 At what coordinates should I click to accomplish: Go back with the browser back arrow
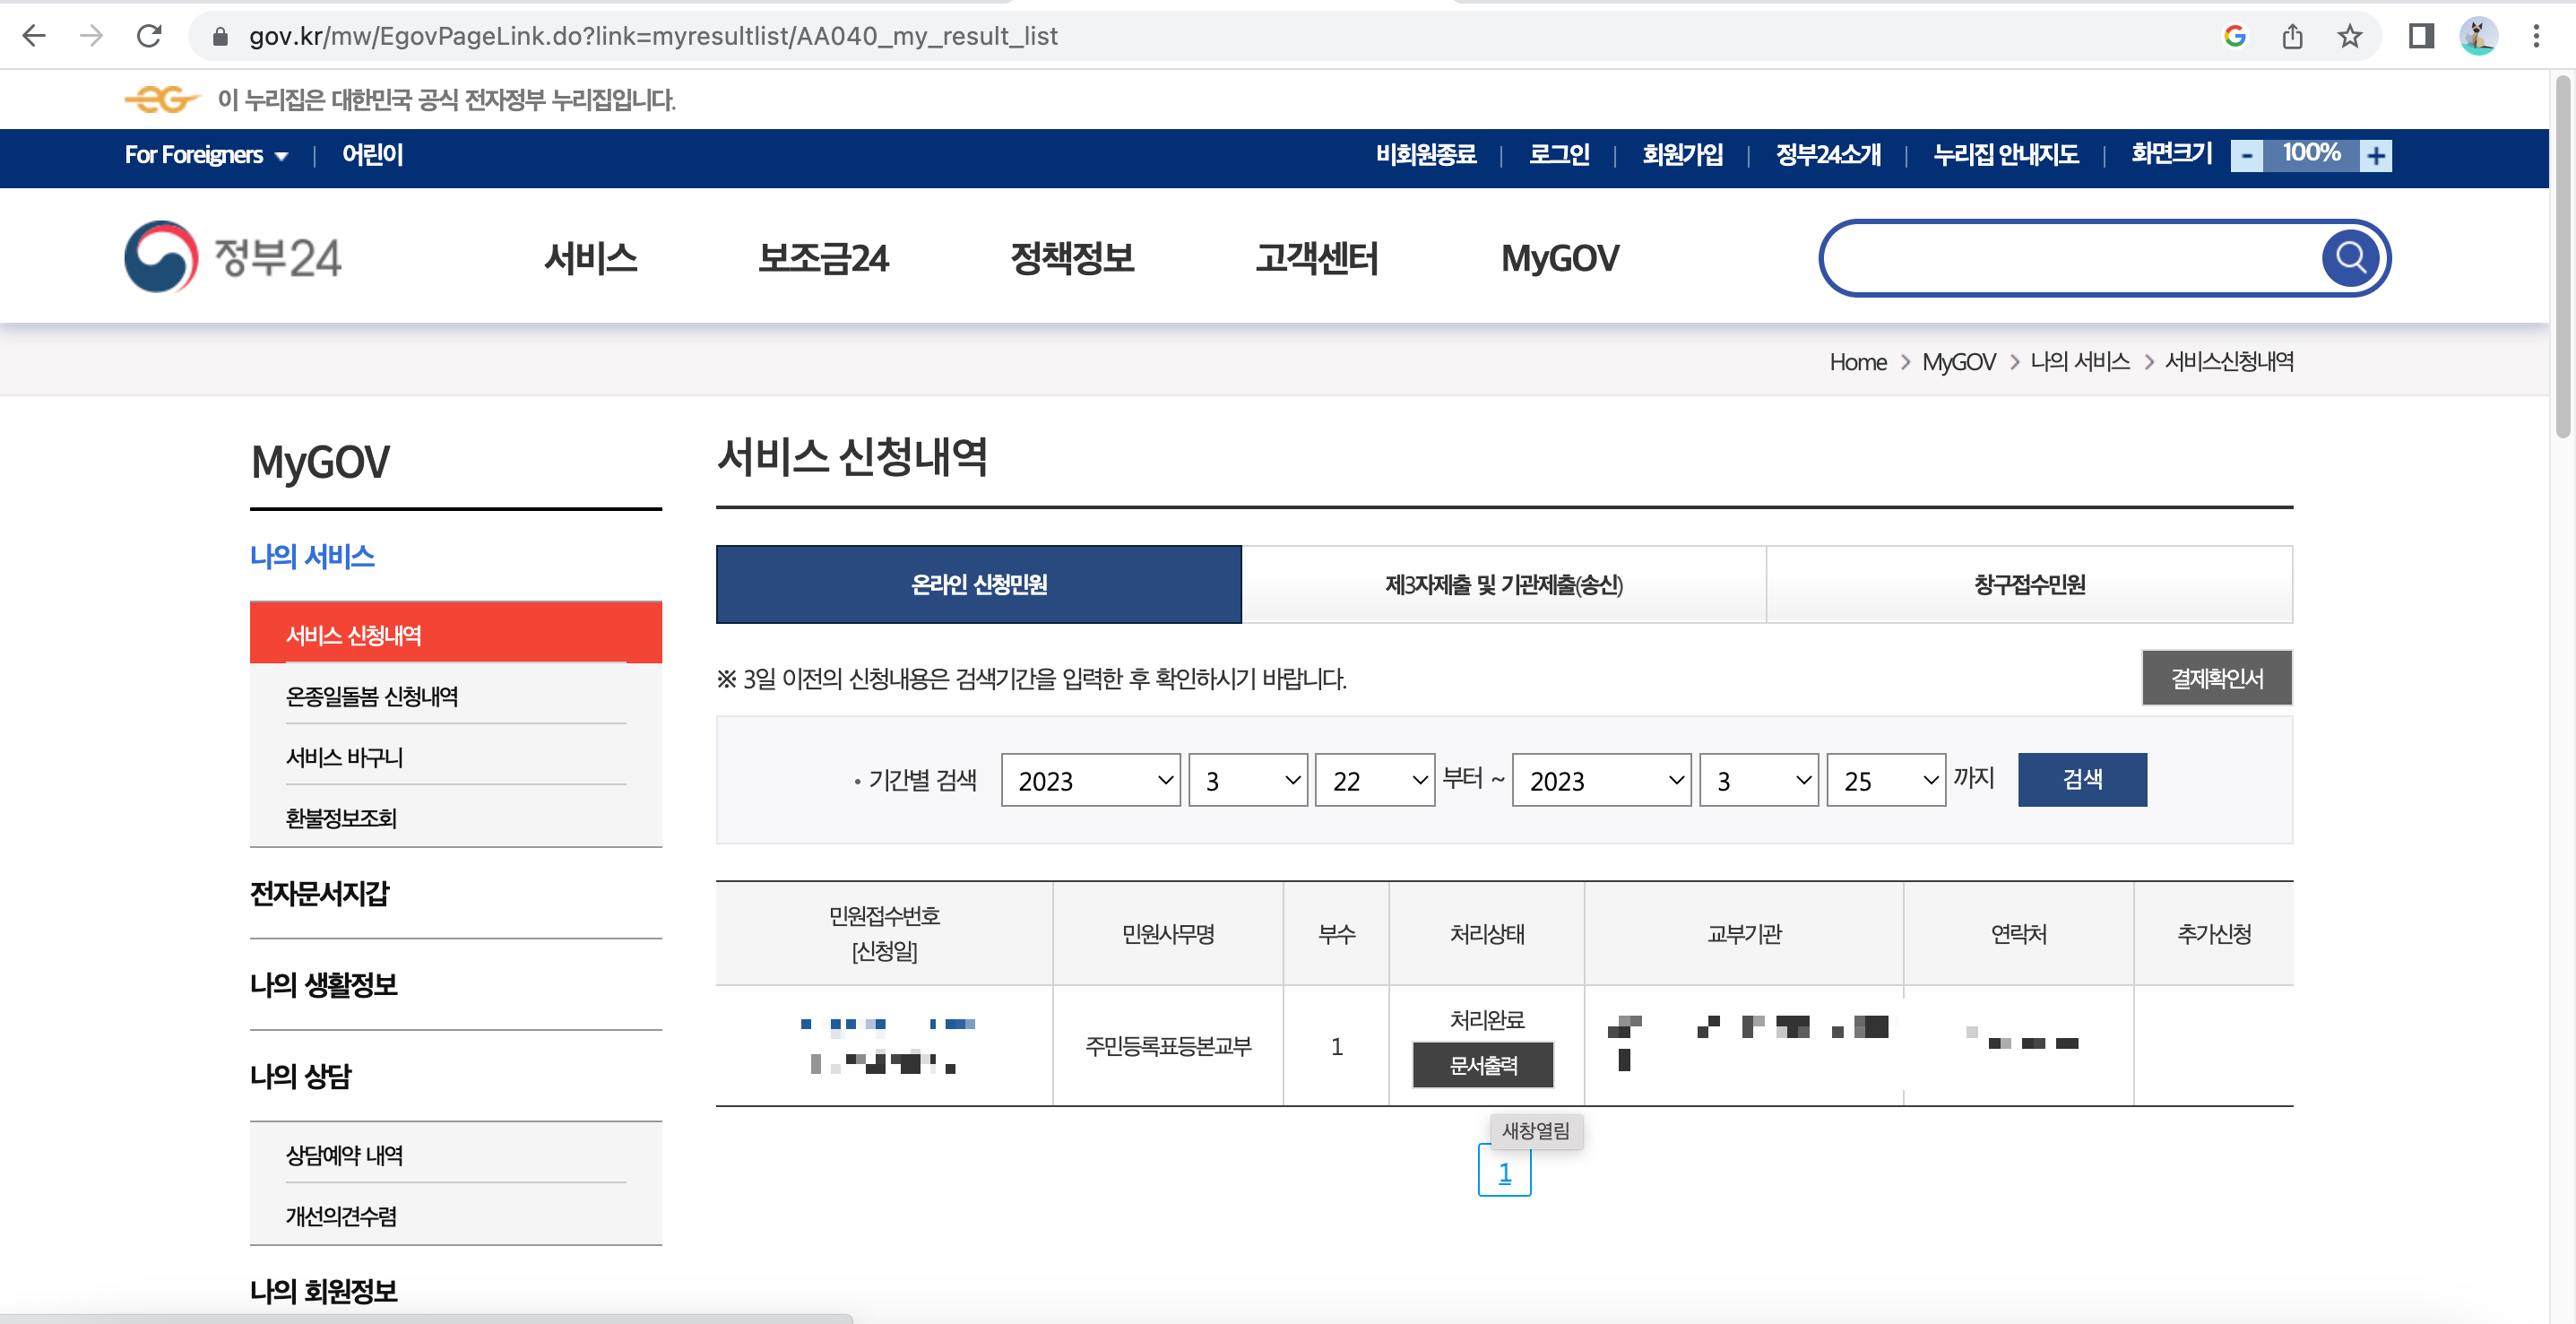(x=34, y=36)
